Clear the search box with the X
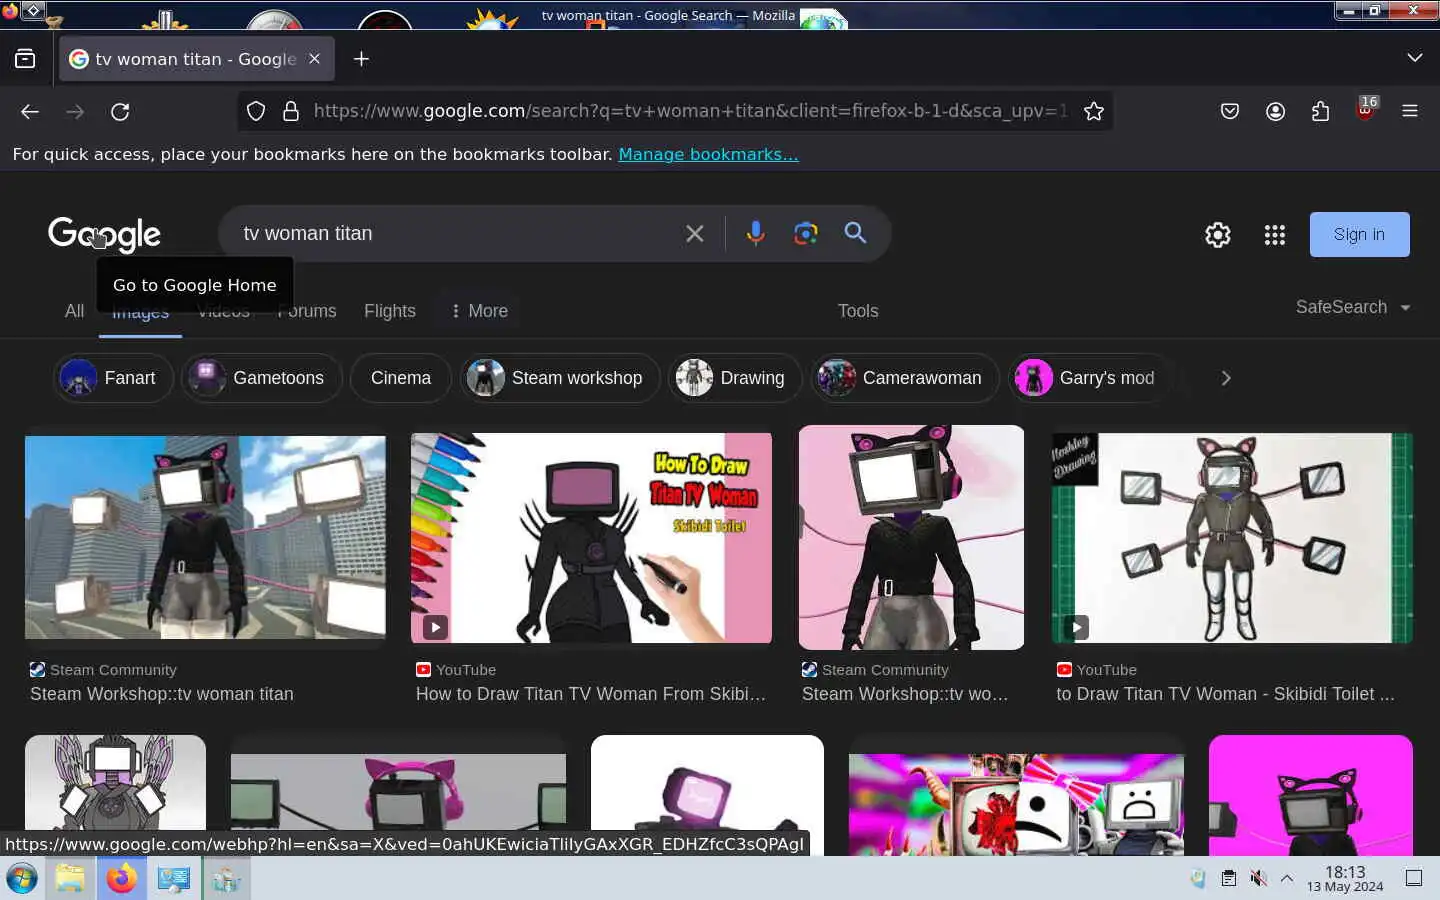 [694, 233]
